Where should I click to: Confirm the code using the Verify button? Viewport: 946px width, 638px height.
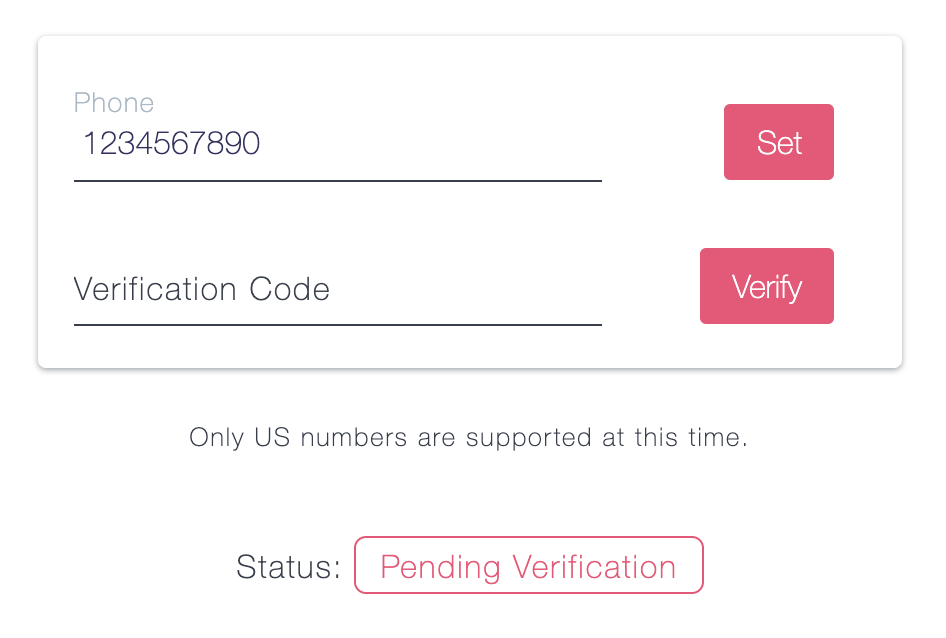tap(766, 286)
